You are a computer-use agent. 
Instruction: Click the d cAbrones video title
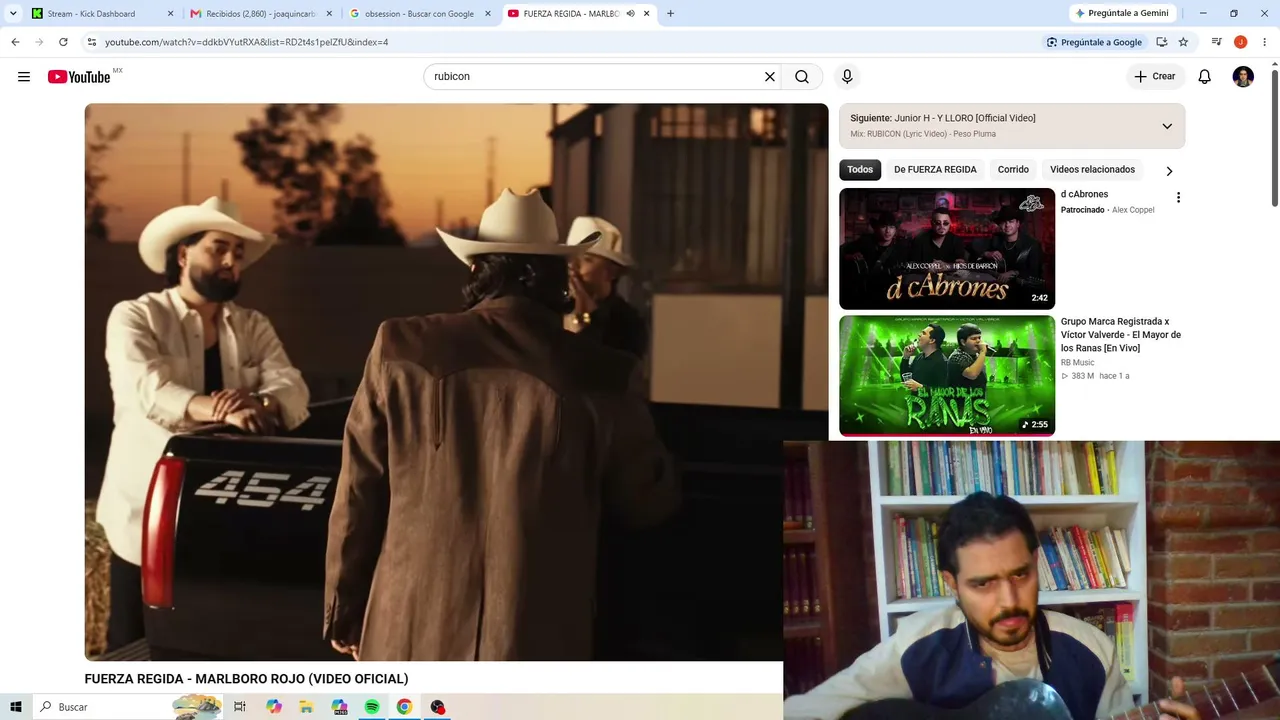[1085, 194]
